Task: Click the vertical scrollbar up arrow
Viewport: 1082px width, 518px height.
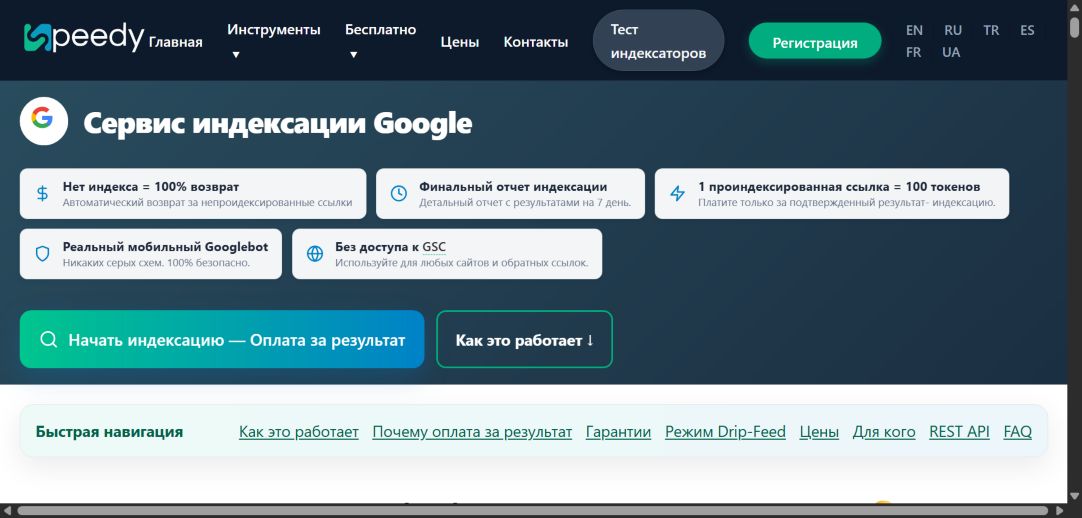Action: point(1075,6)
